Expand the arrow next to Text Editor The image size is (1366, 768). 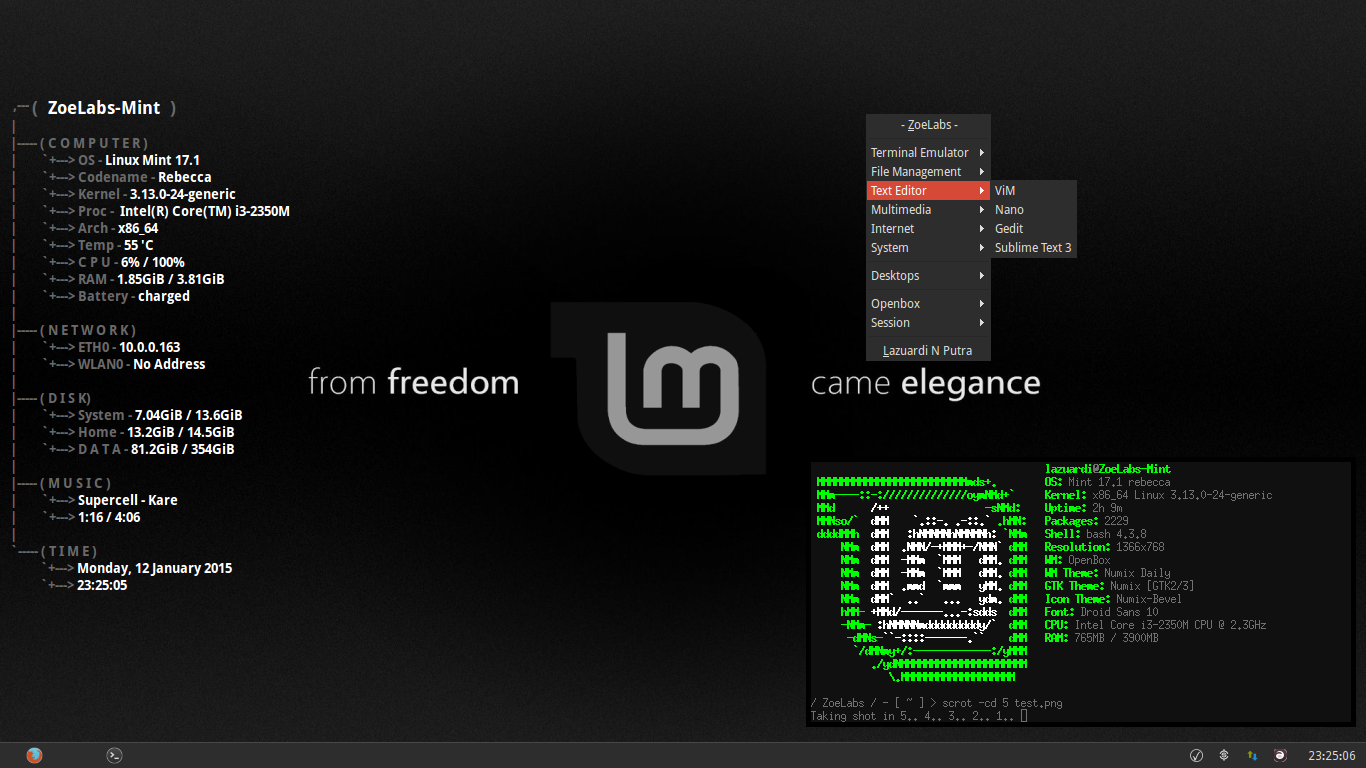click(982, 191)
